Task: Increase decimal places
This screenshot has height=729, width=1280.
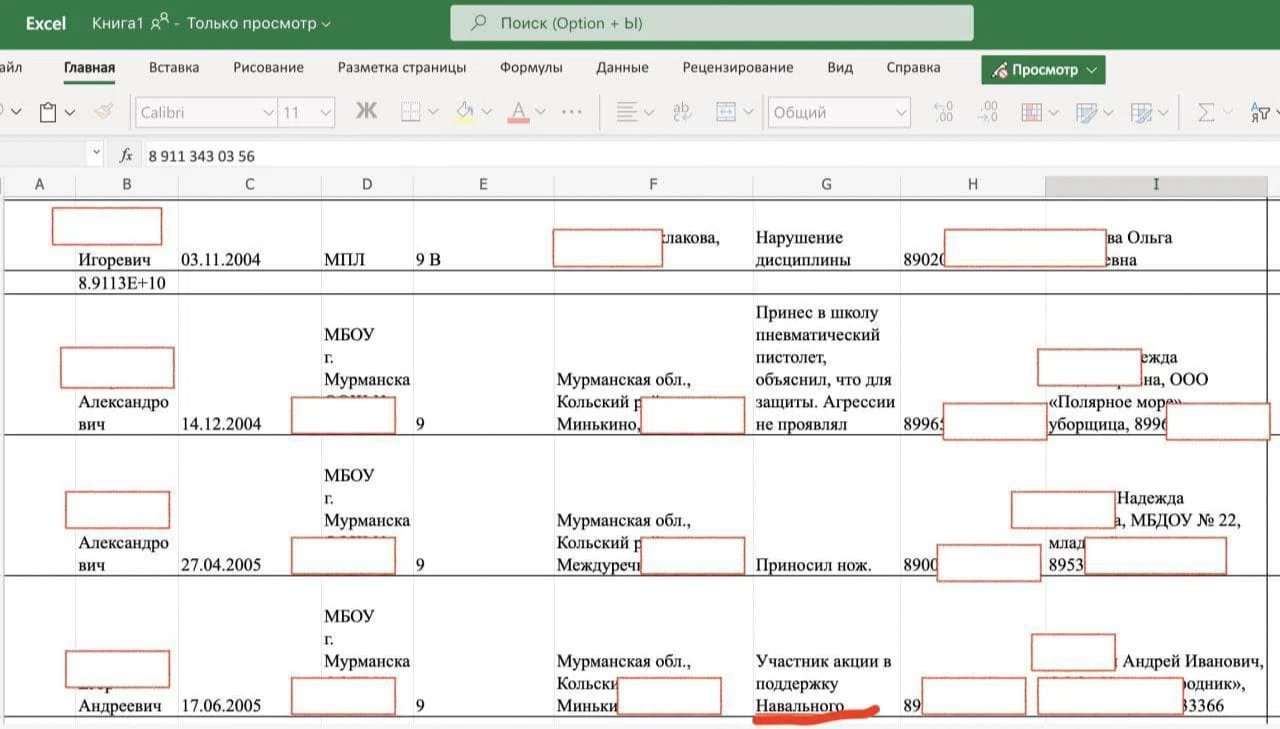Action: pos(942,112)
